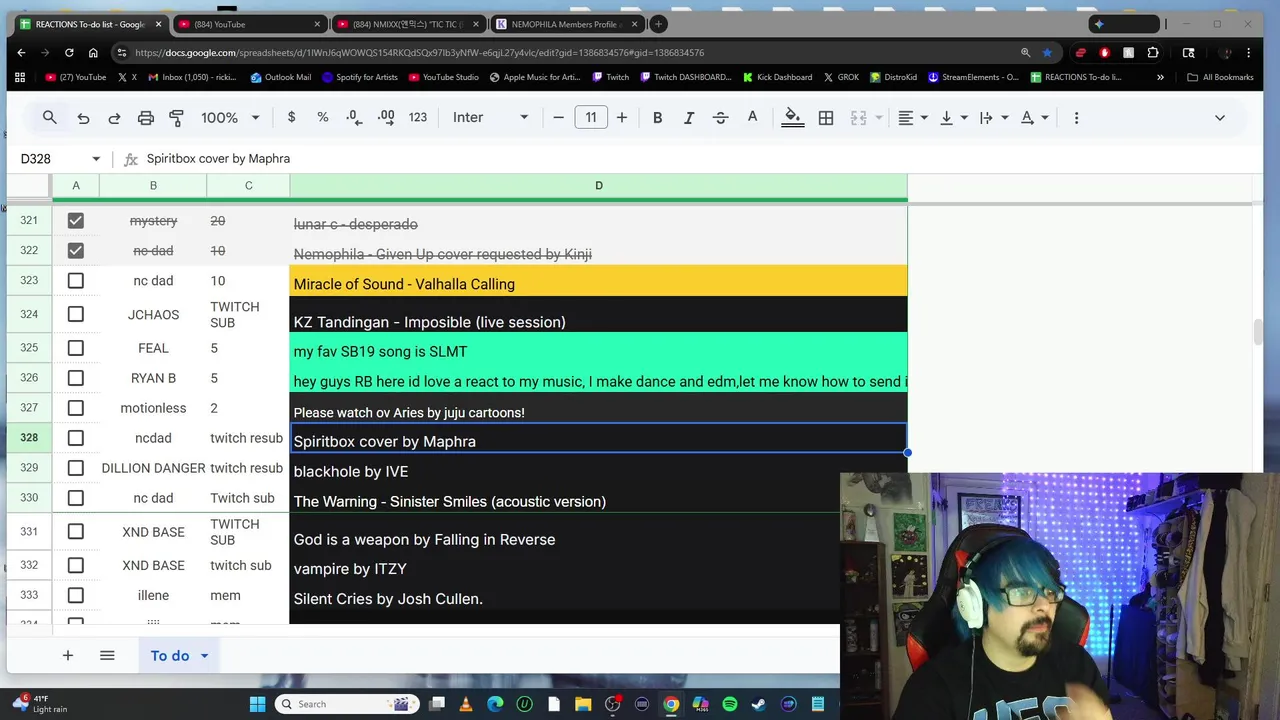Screen dimensions: 1280x720
Task: Add a new sheet with plus button
Action: pyautogui.click(x=67, y=656)
